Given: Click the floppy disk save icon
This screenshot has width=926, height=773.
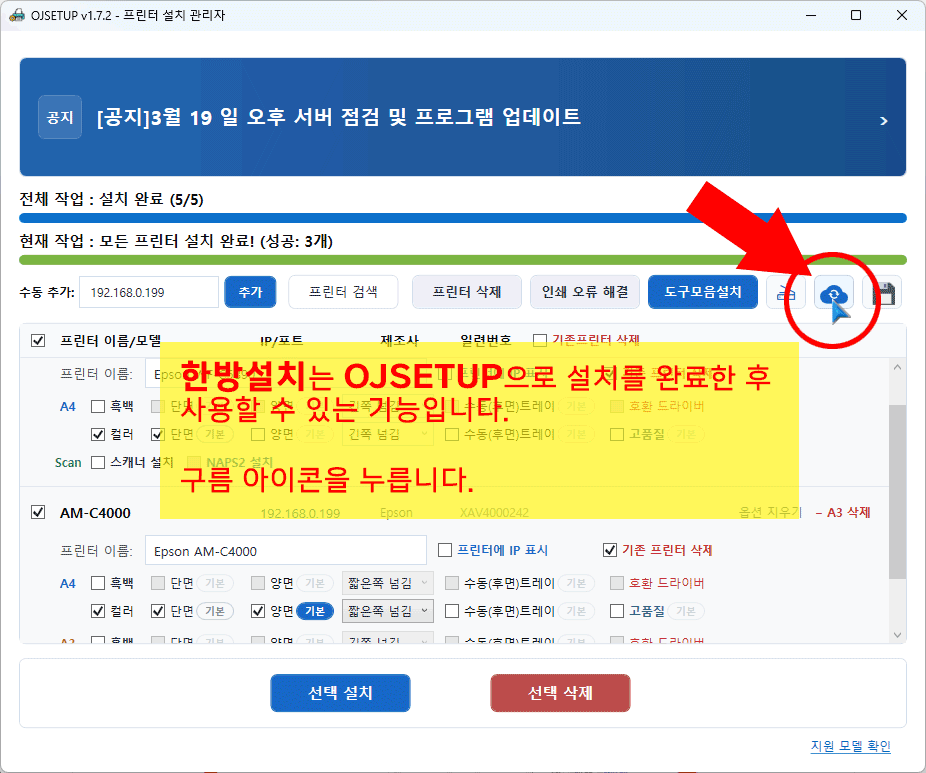Looking at the screenshot, I should (883, 294).
